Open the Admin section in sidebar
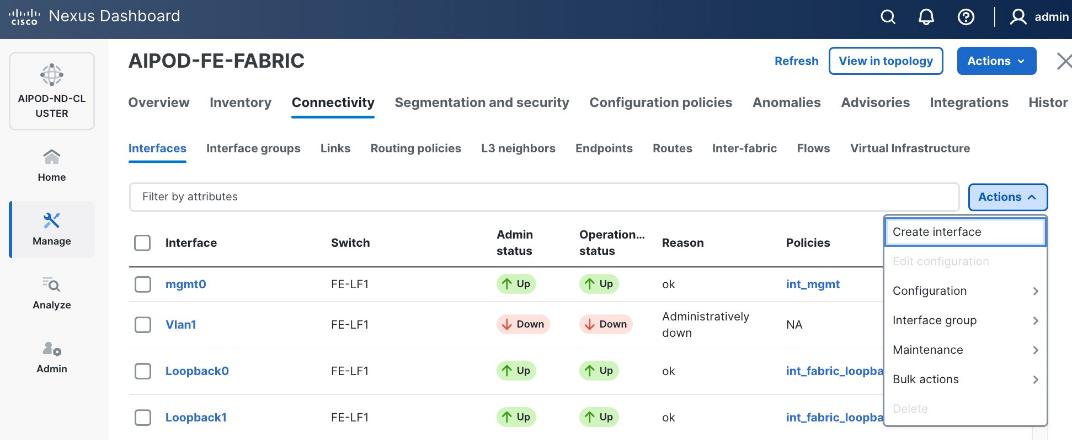This screenshot has height=440, width=1072. [x=52, y=357]
